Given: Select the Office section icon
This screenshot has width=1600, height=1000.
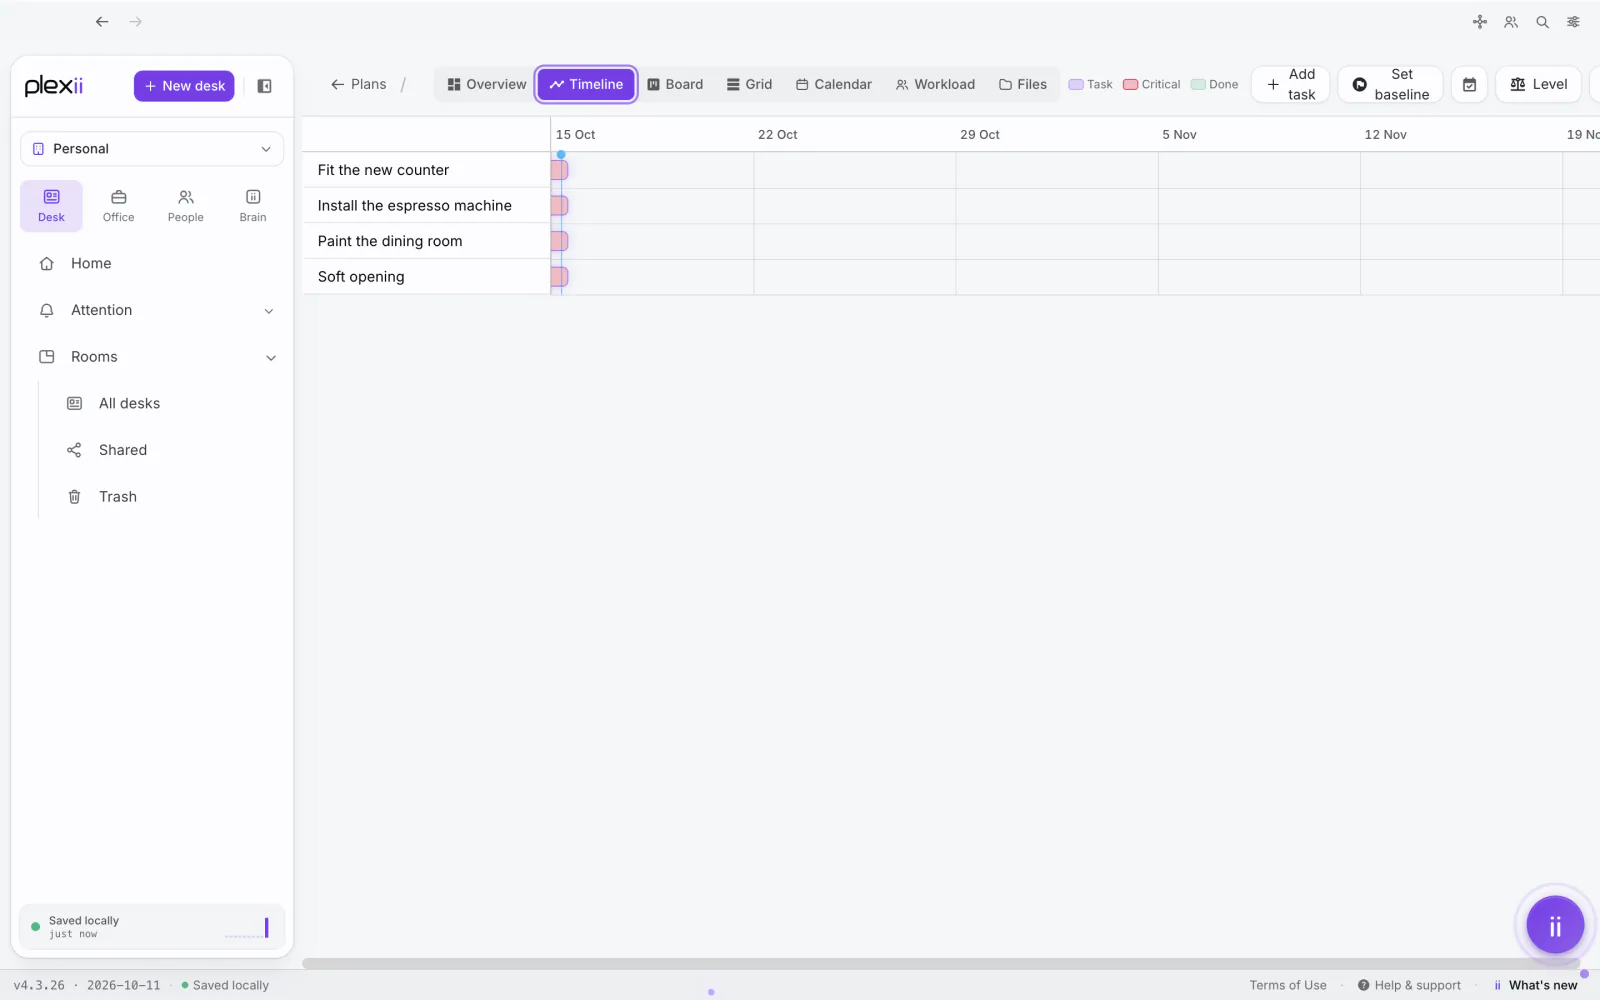Looking at the screenshot, I should (x=118, y=206).
